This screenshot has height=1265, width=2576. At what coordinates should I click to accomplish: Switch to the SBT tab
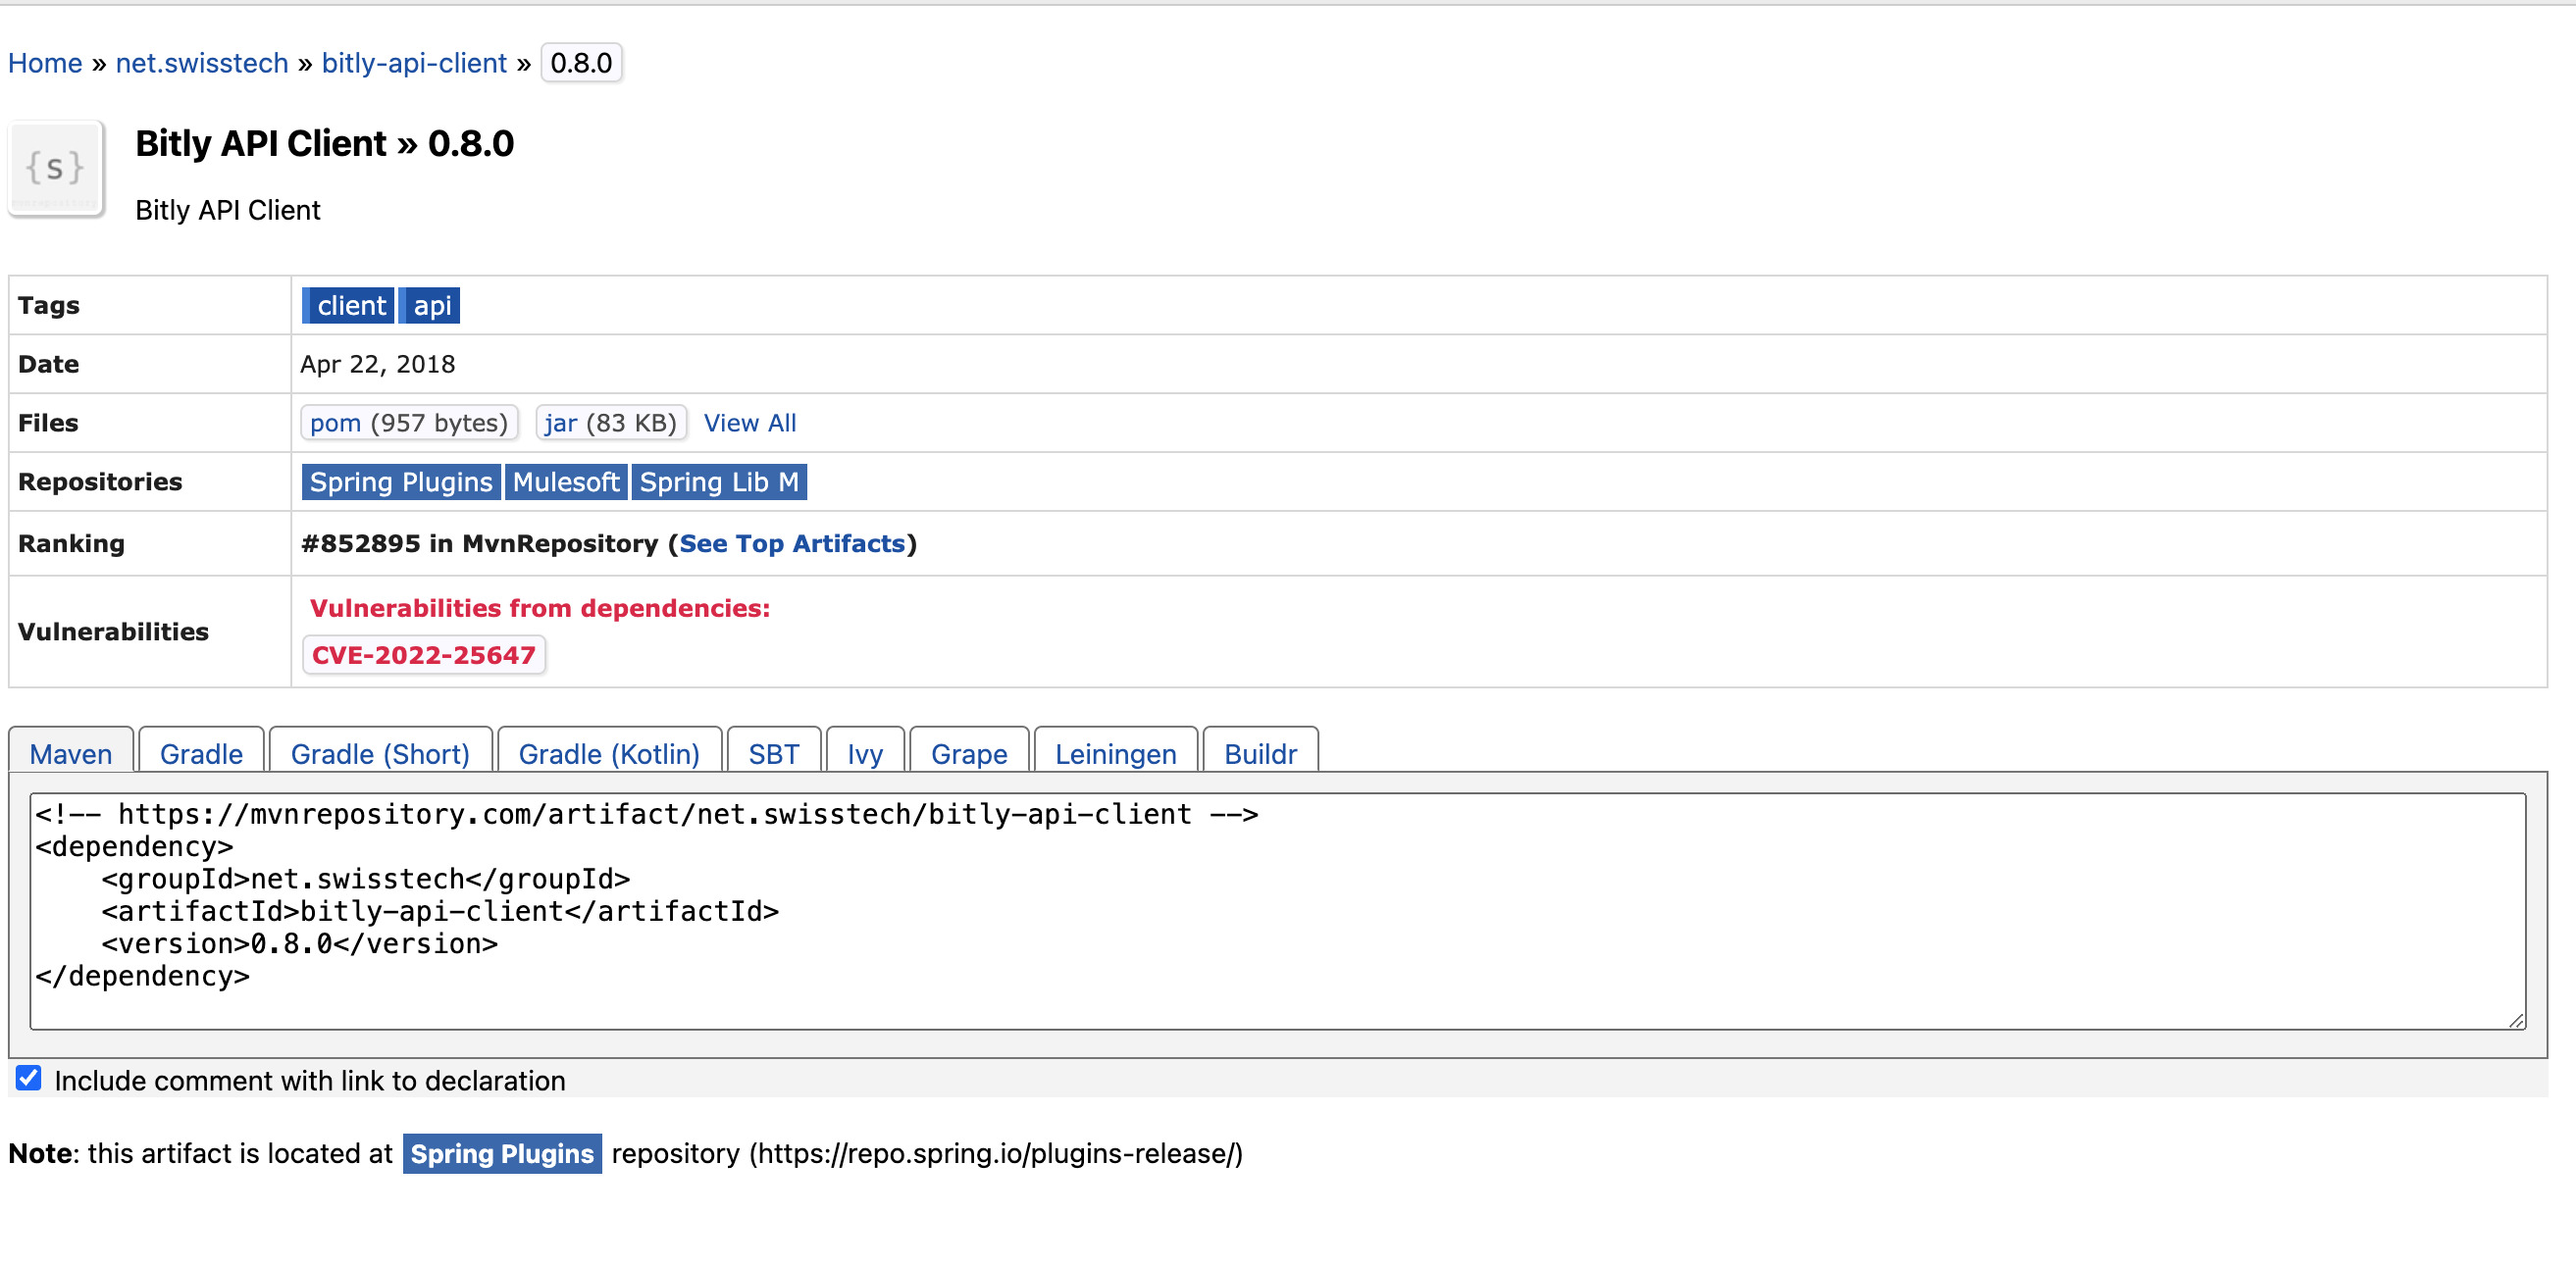pos(774,753)
